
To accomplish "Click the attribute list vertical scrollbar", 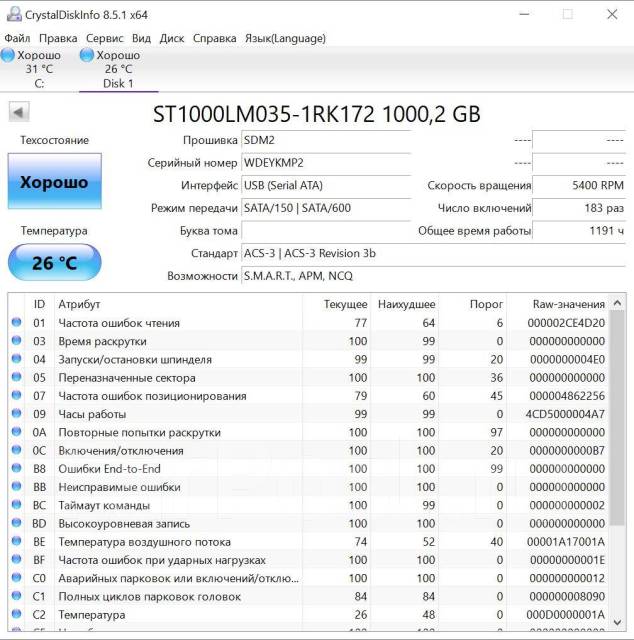I will tap(618, 450).
